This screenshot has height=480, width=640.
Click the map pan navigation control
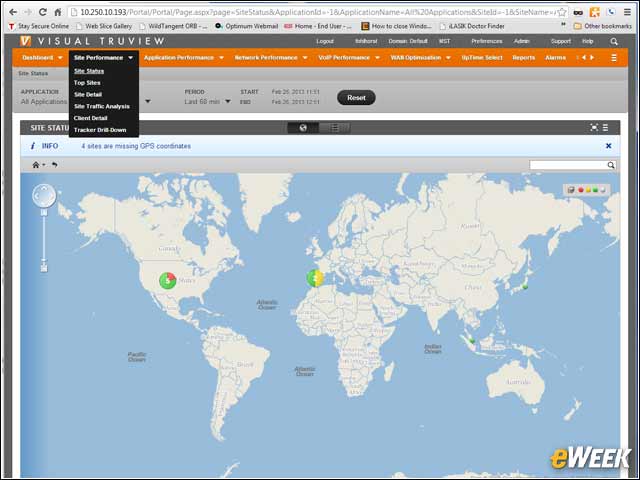(x=44, y=196)
